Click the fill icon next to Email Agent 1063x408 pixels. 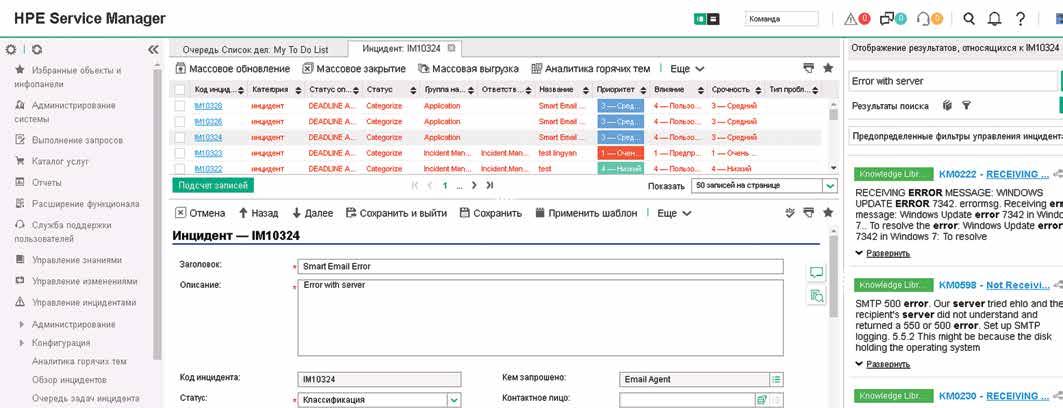tap(776, 380)
